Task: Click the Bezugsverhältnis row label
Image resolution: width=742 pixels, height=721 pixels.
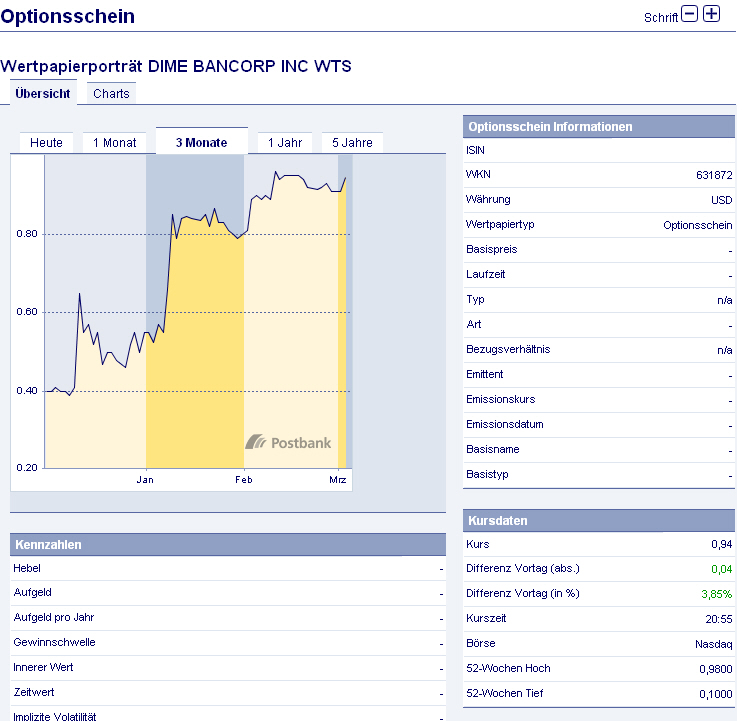Action: click(x=508, y=349)
